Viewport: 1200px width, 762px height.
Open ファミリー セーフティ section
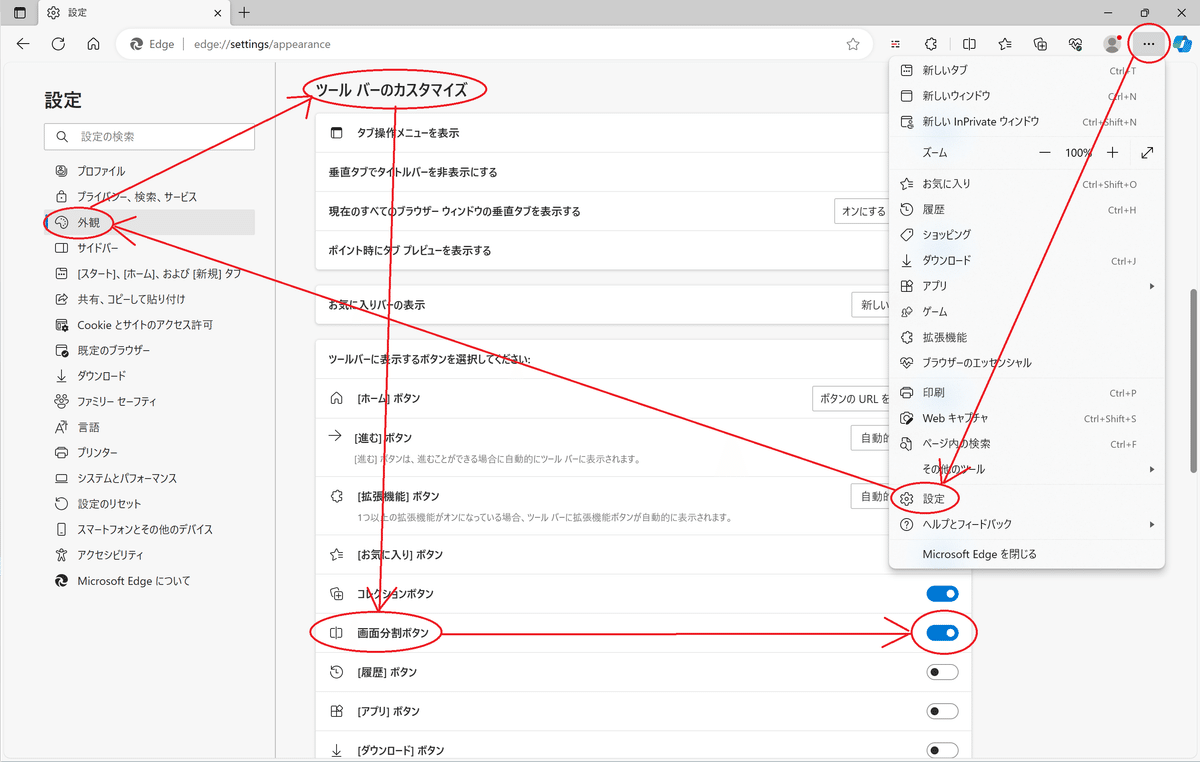[x=150, y=402]
